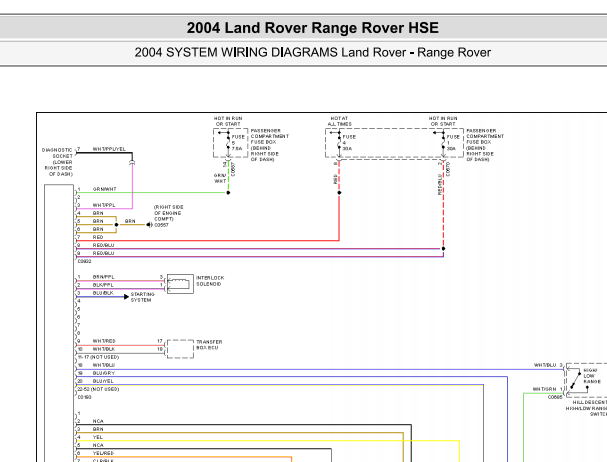This screenshot has width=607, height=462.
Task: Click the "YEL" wire label at pin 4
Action: [x=98, y=437]
